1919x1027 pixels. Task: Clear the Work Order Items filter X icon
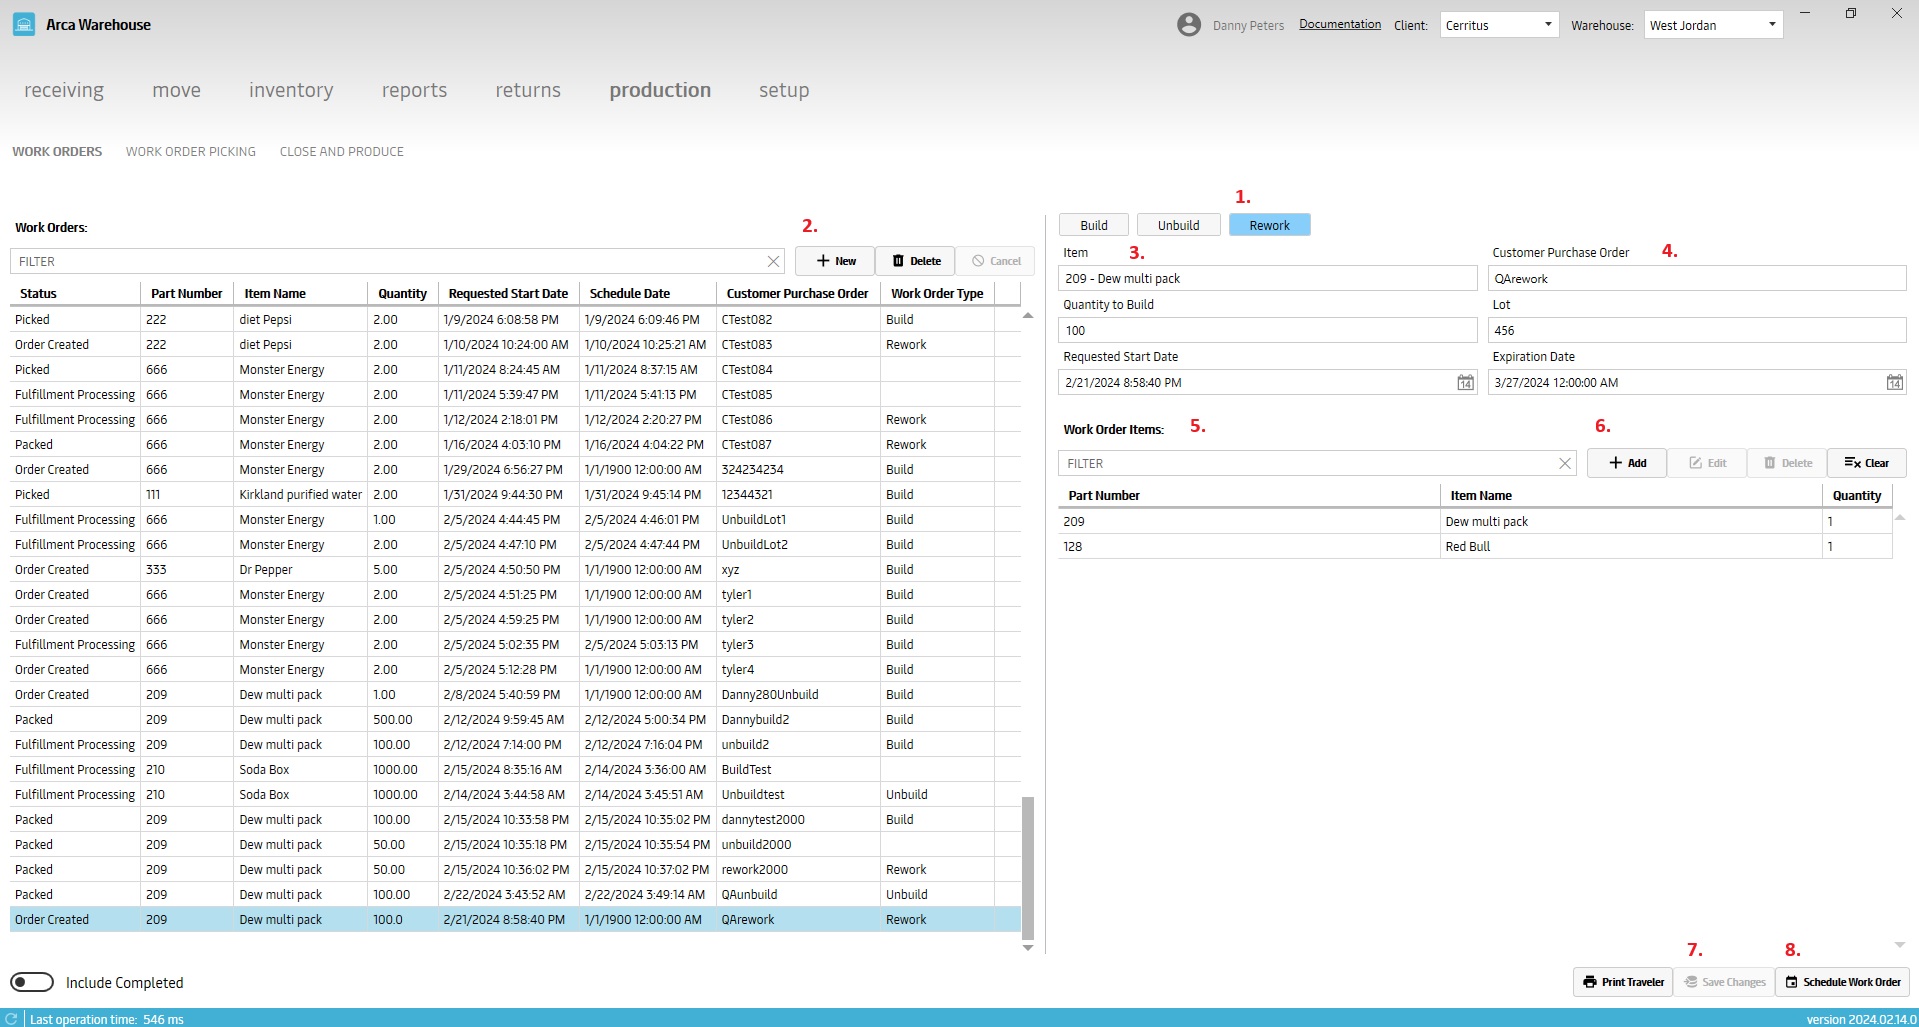coord(1565,464)
